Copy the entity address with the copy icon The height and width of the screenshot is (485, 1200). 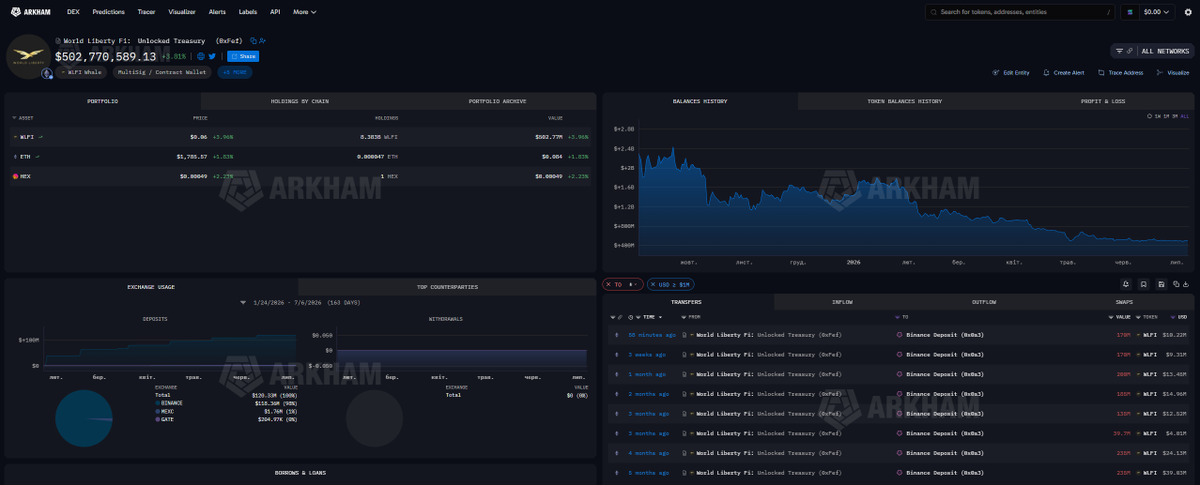(x=254, y=41)
